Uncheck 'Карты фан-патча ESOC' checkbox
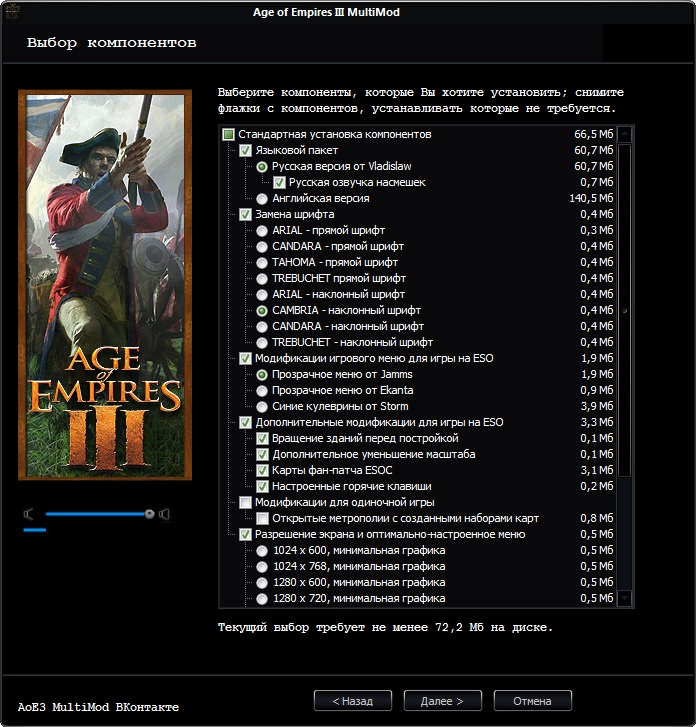696x727 pixels. pyautogui.click(x=262, y=471)
